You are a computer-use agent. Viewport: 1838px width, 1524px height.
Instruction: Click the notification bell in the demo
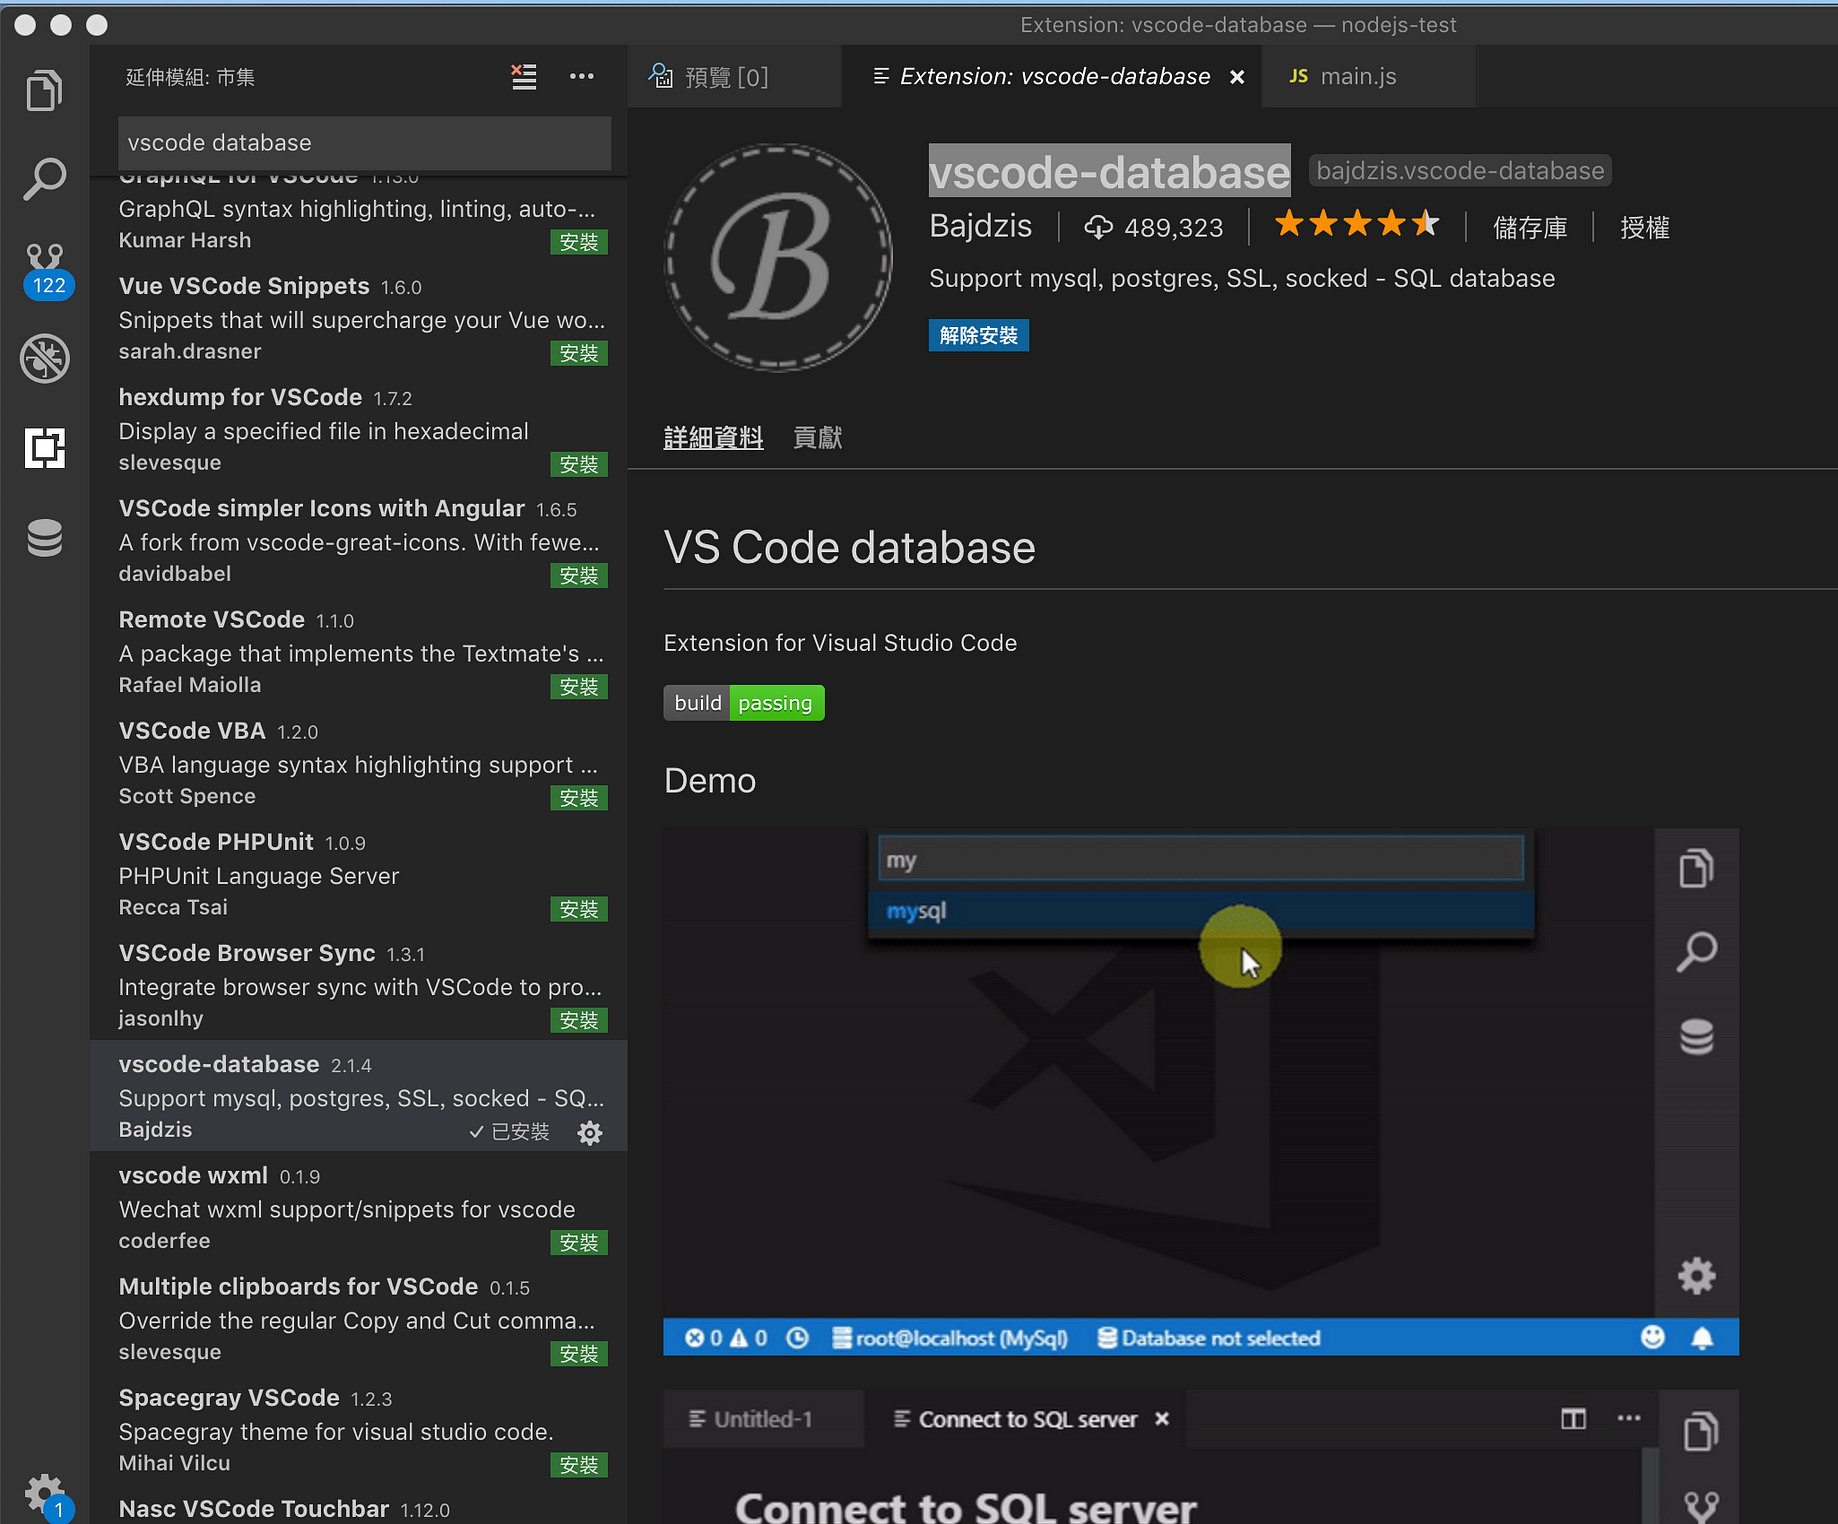[1702, 1338]
